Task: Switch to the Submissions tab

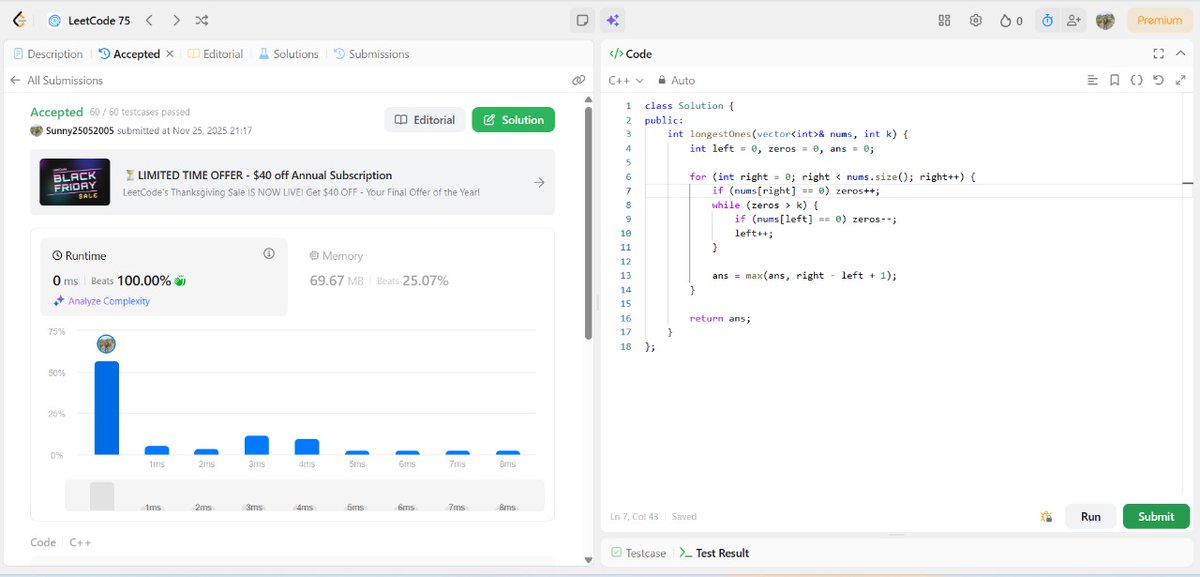Action: pyautogui.click(x=371, y=53)
